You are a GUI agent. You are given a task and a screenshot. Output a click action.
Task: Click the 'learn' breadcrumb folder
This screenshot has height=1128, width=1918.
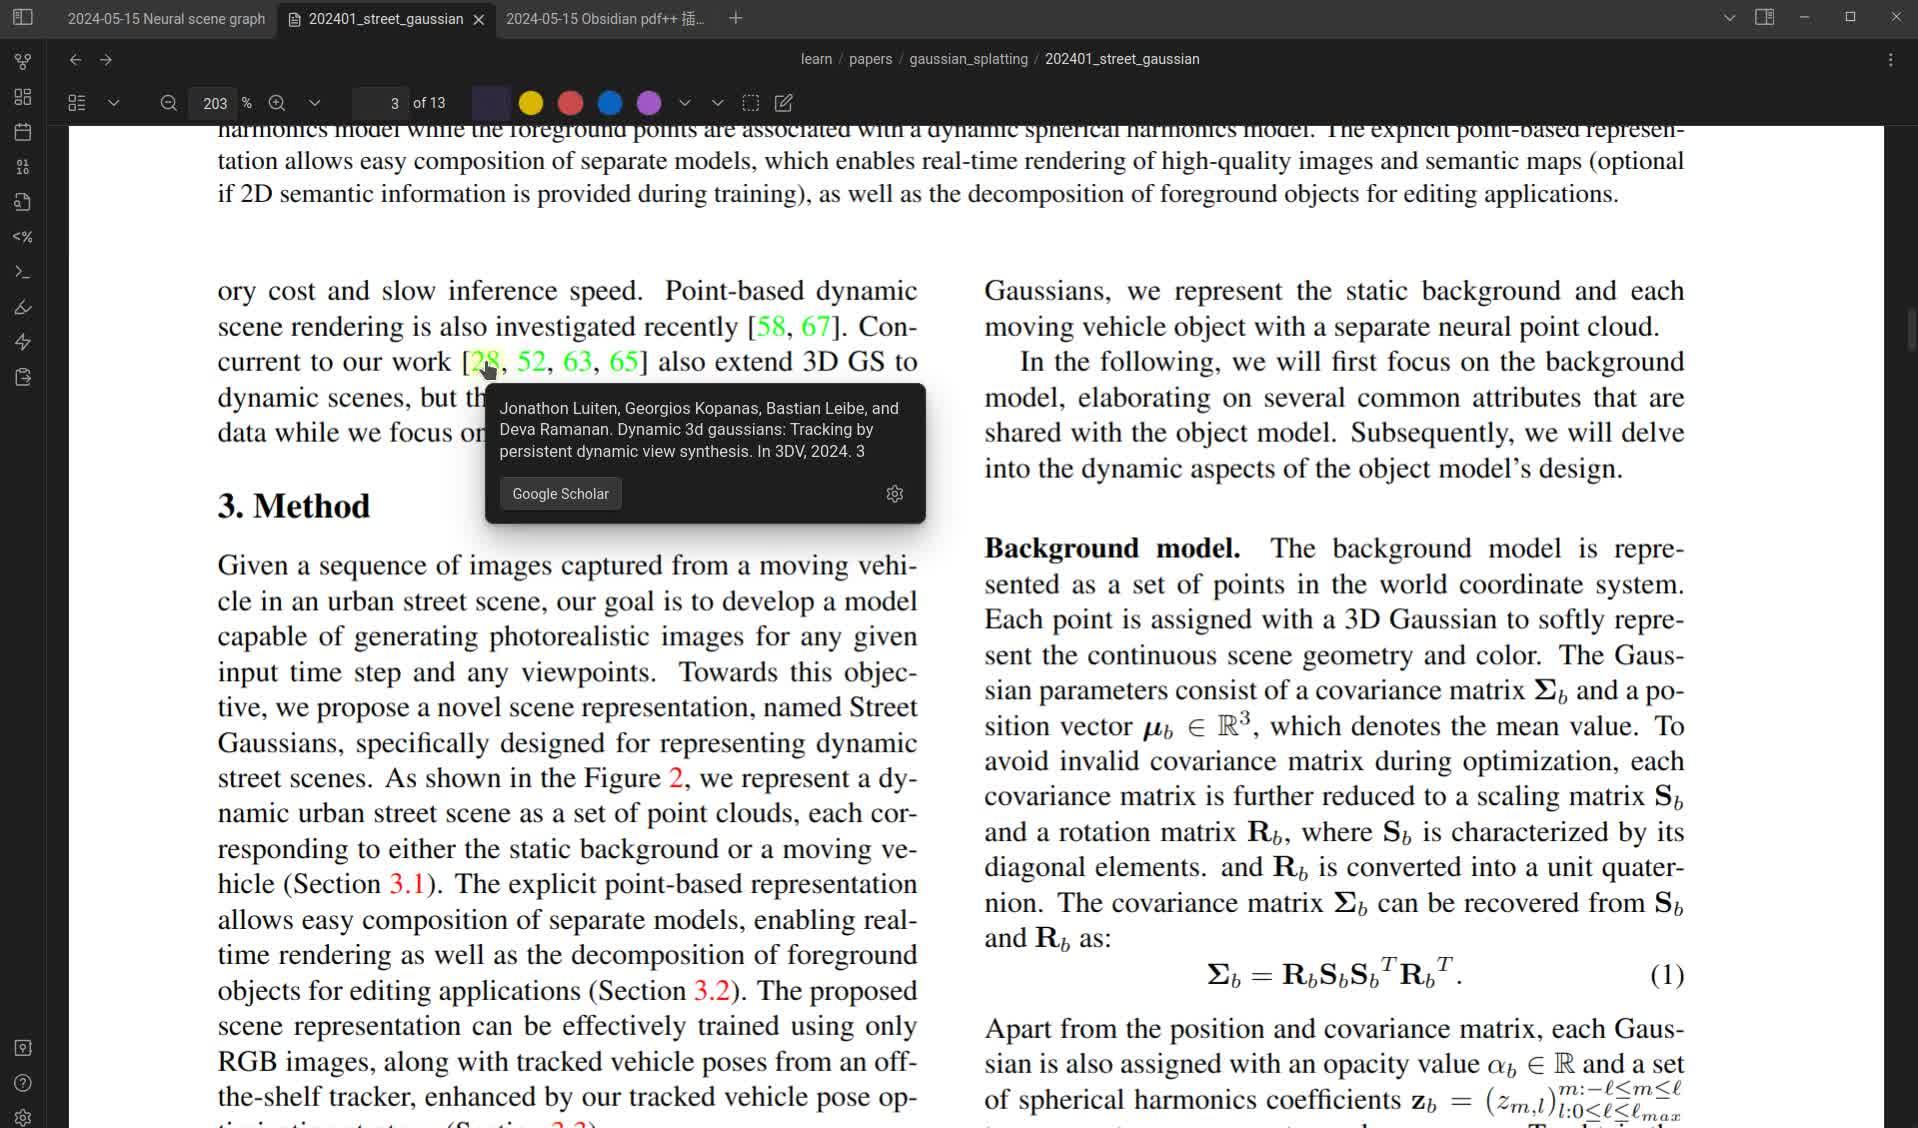(816, 59)
